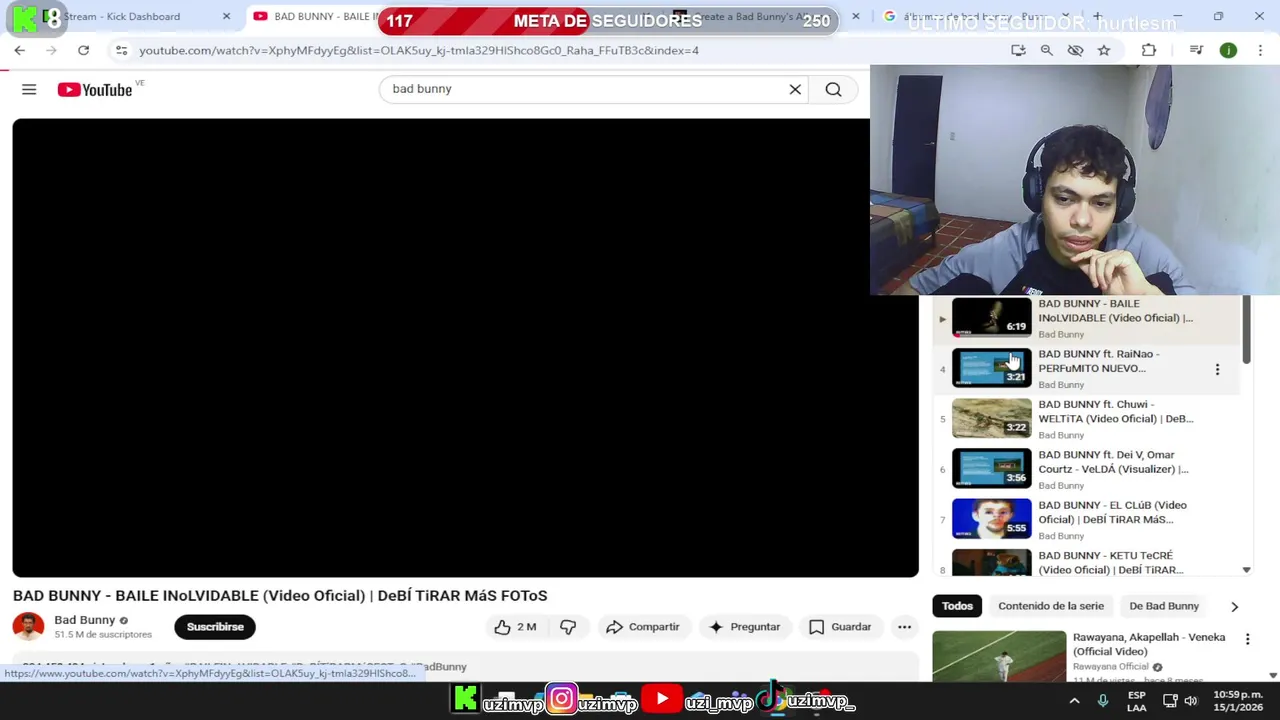Play EL CLúB (Video Oficial) in the playlist
The height and width of the screenshot is (720, 1280).
pyautogui.click(x=1112, y=513)
